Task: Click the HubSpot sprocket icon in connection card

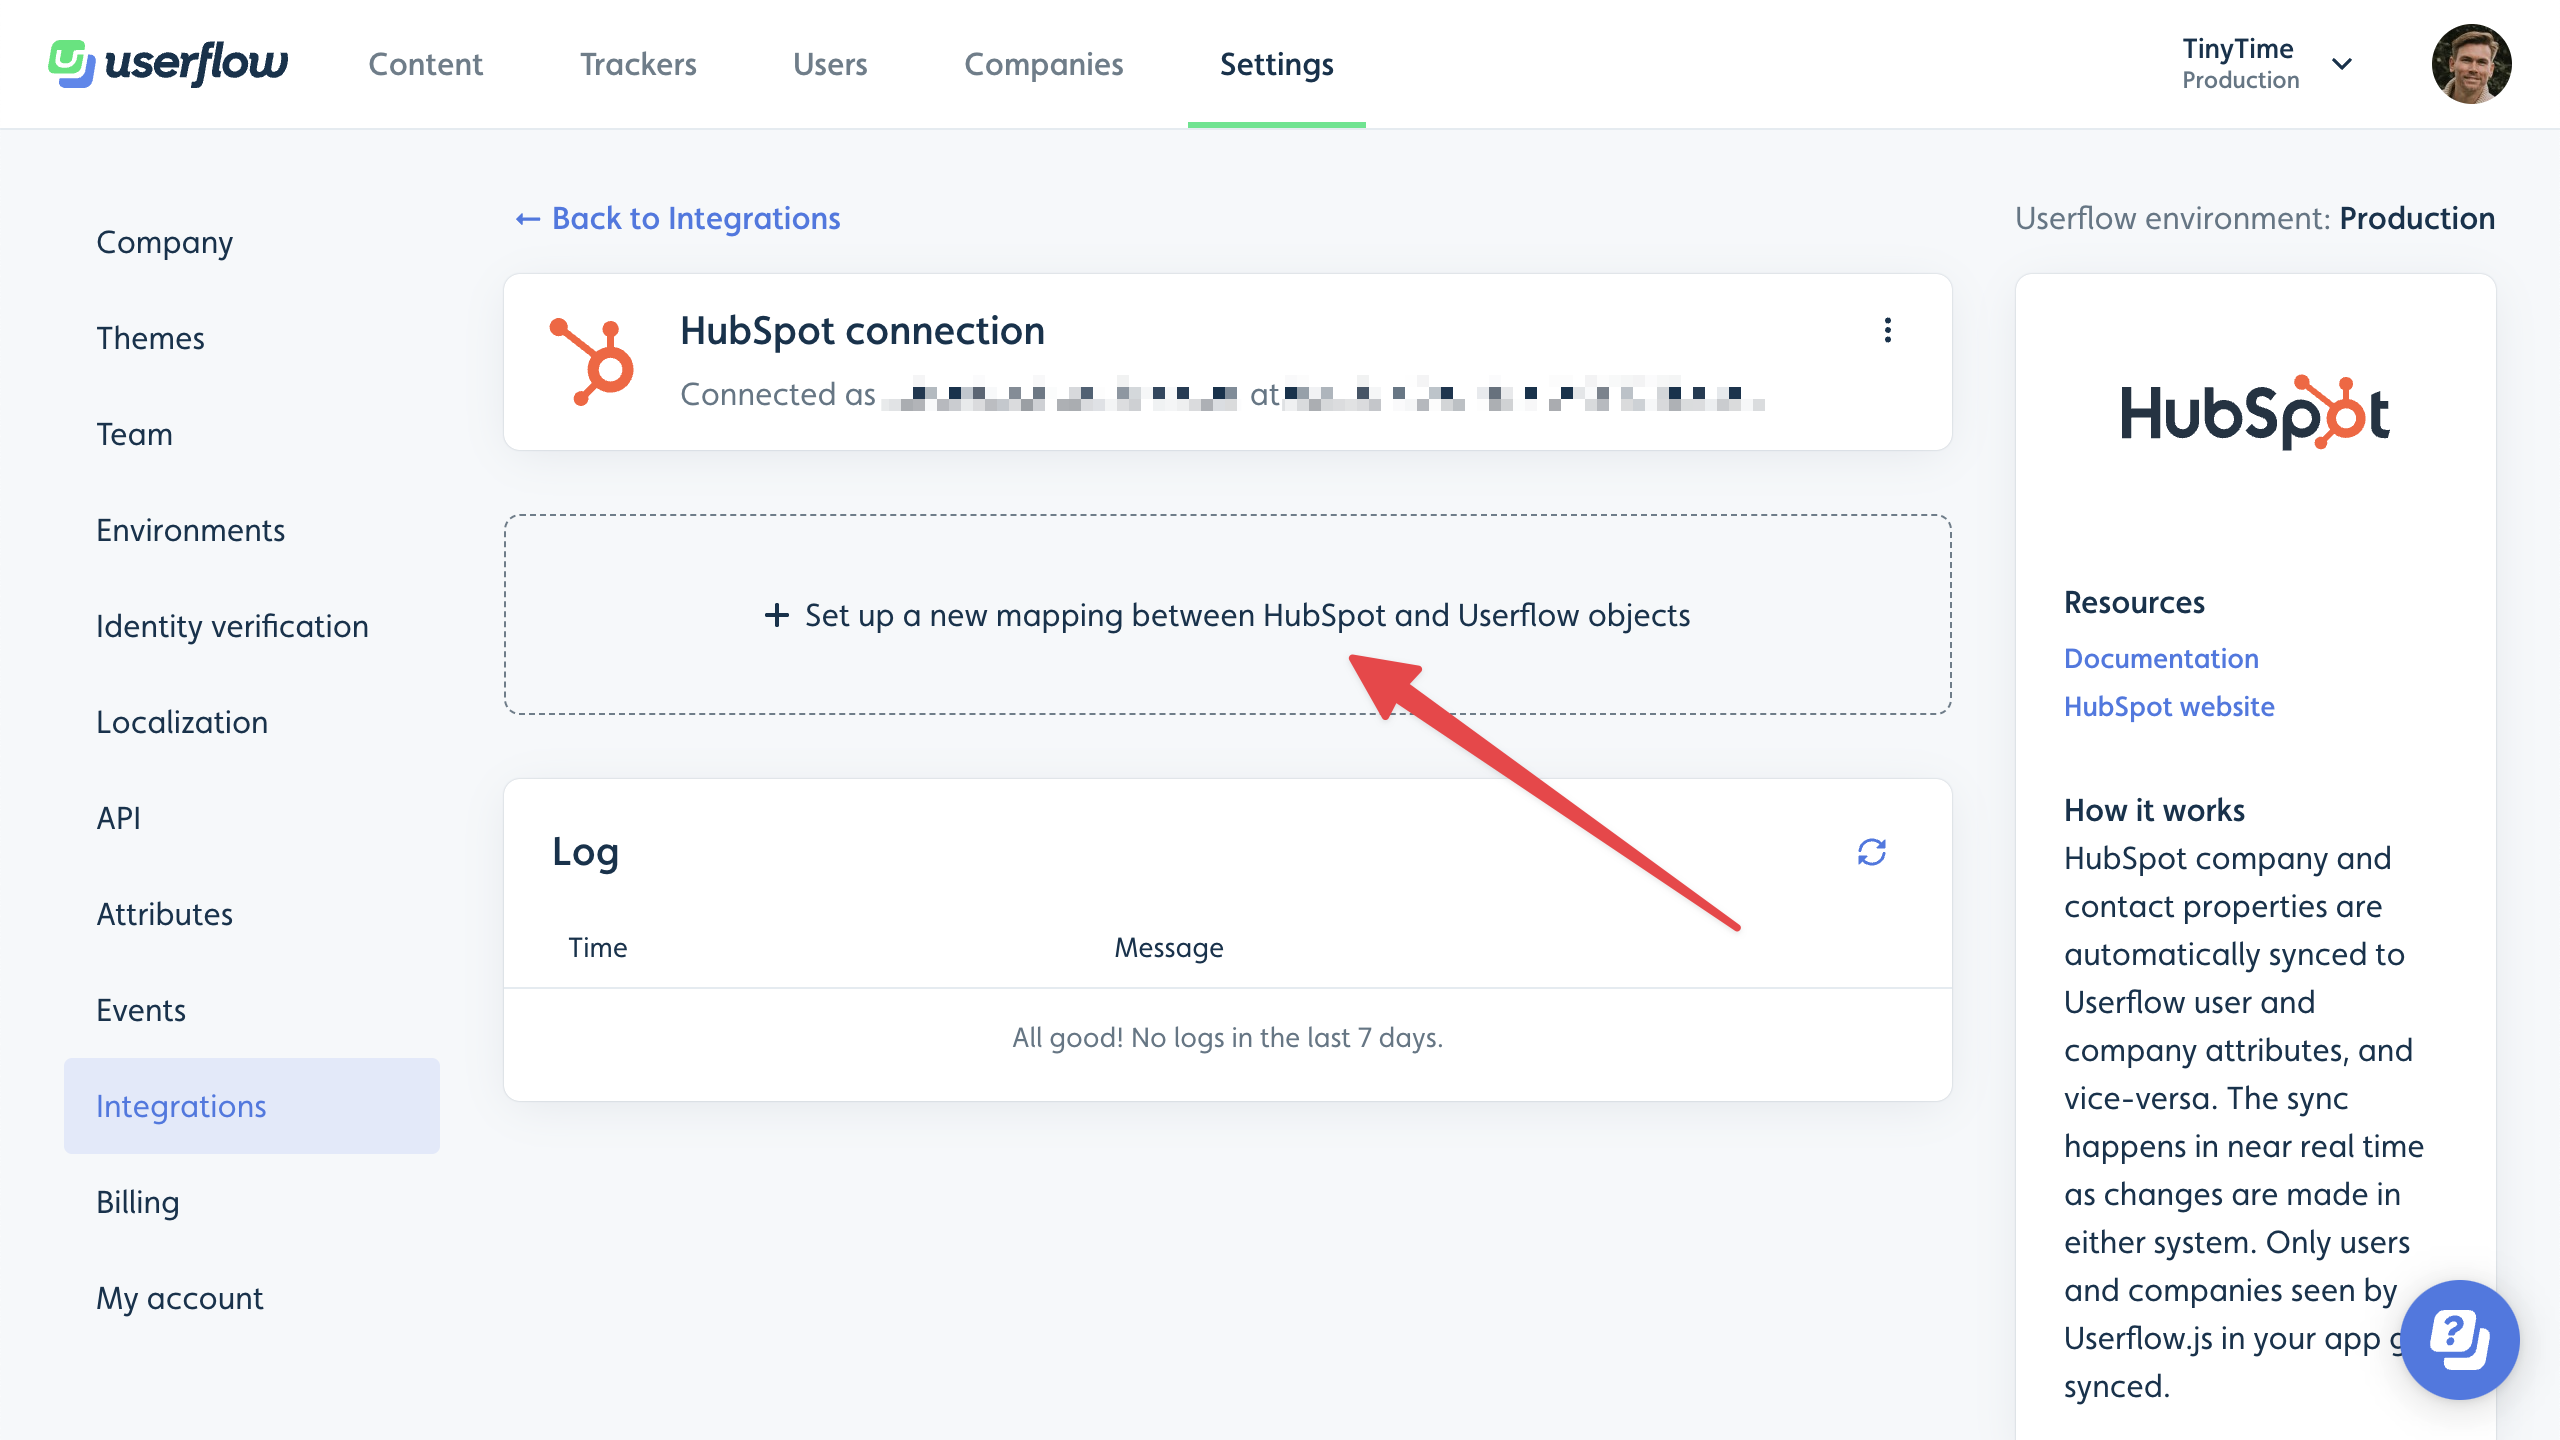Action: point(592,362)
